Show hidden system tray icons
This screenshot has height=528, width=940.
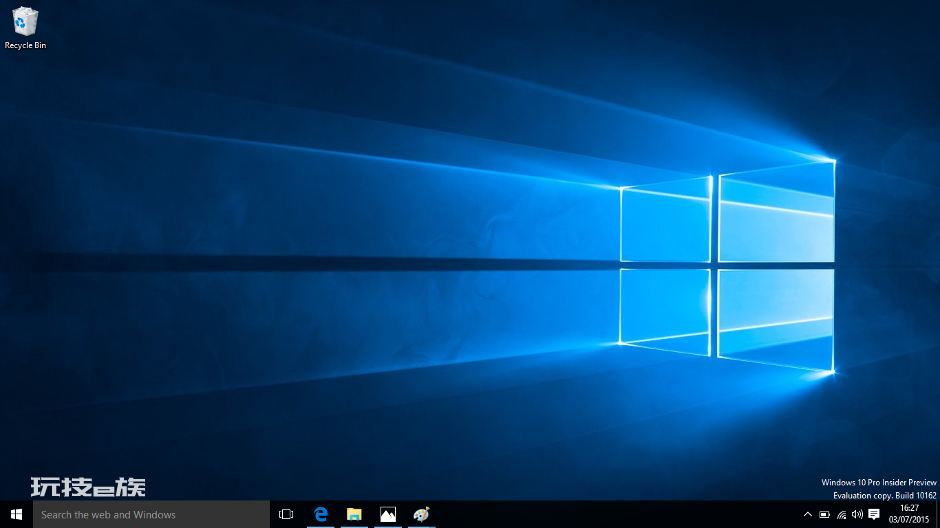coord(808,514)
